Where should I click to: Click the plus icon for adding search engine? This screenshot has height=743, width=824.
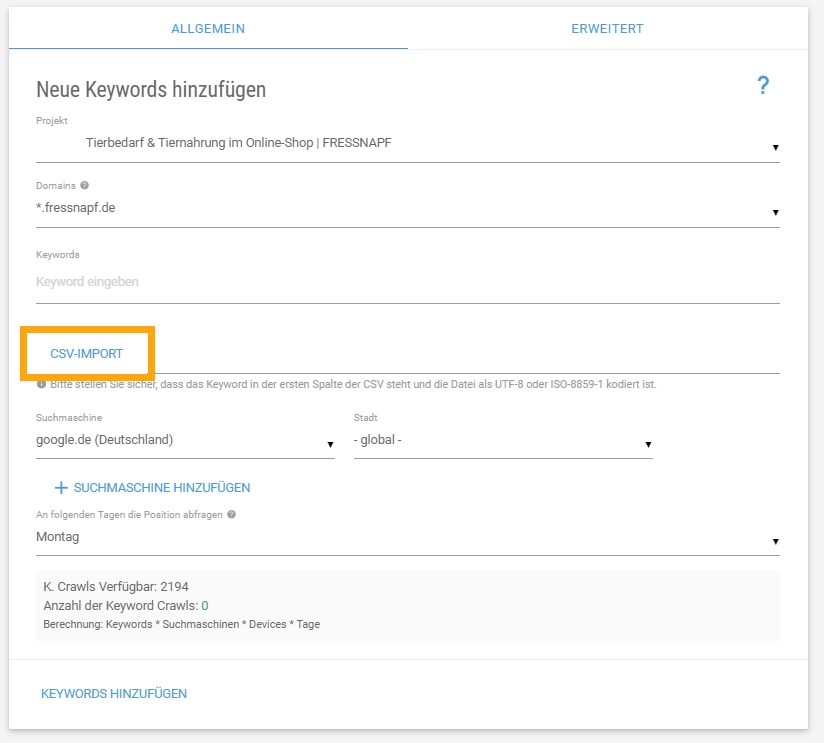61,488
